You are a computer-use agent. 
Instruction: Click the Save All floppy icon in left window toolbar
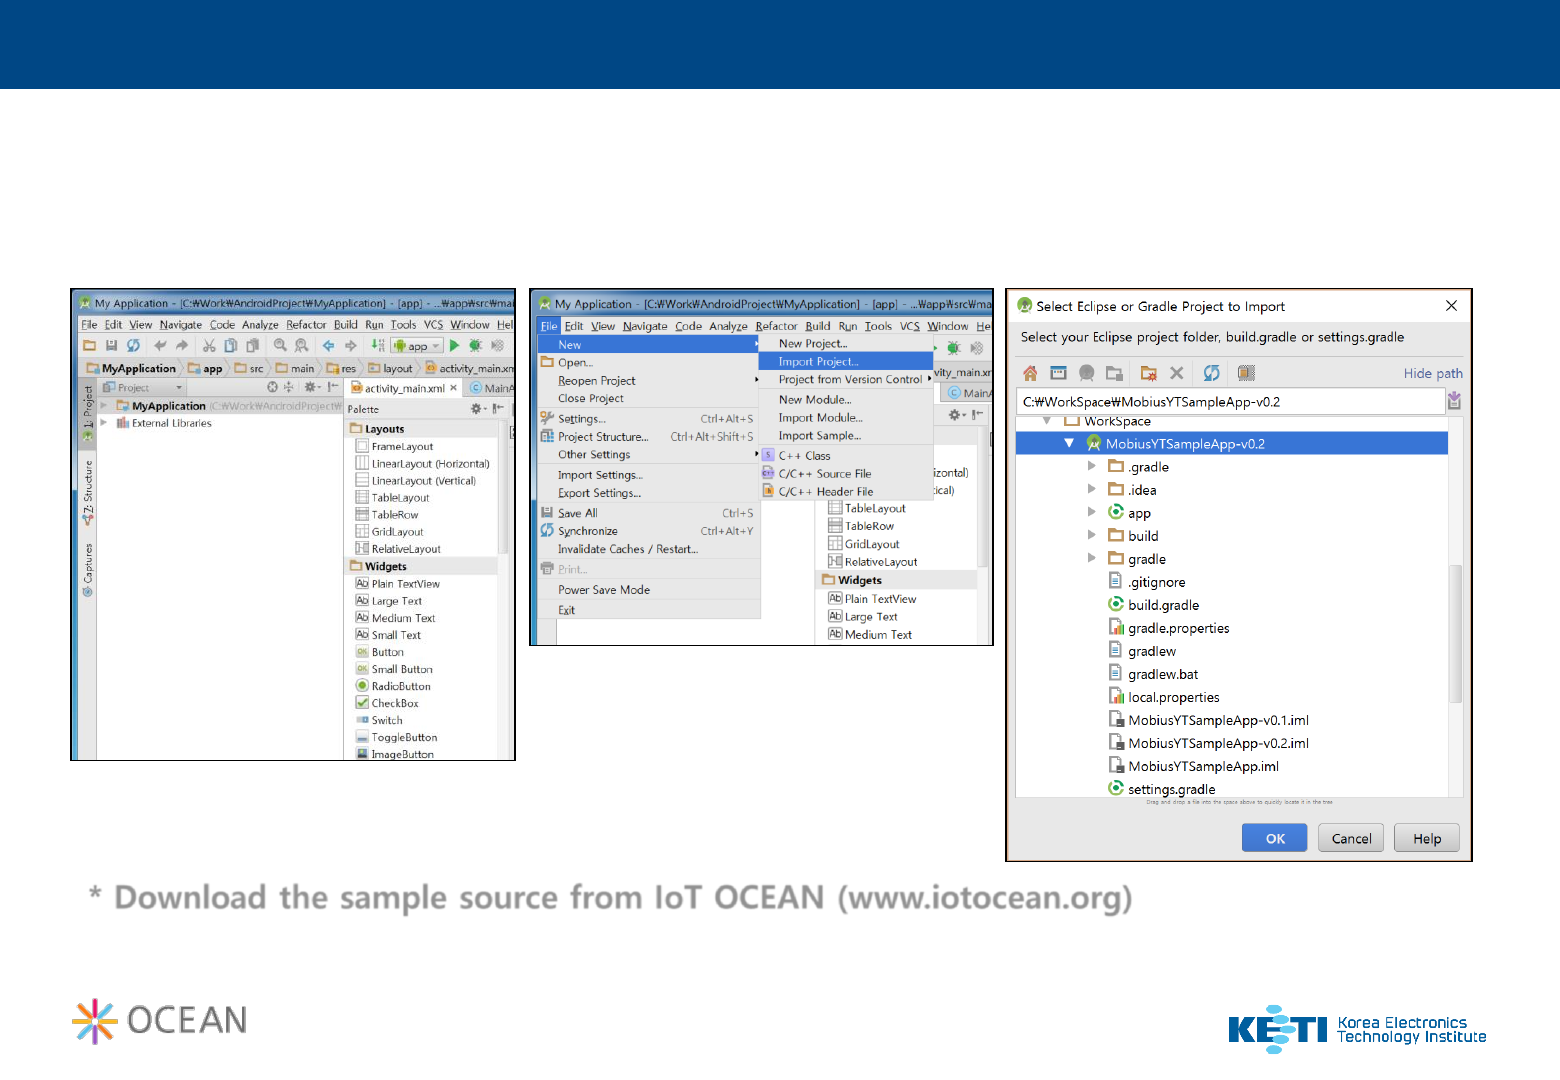(x=111, y=346)
